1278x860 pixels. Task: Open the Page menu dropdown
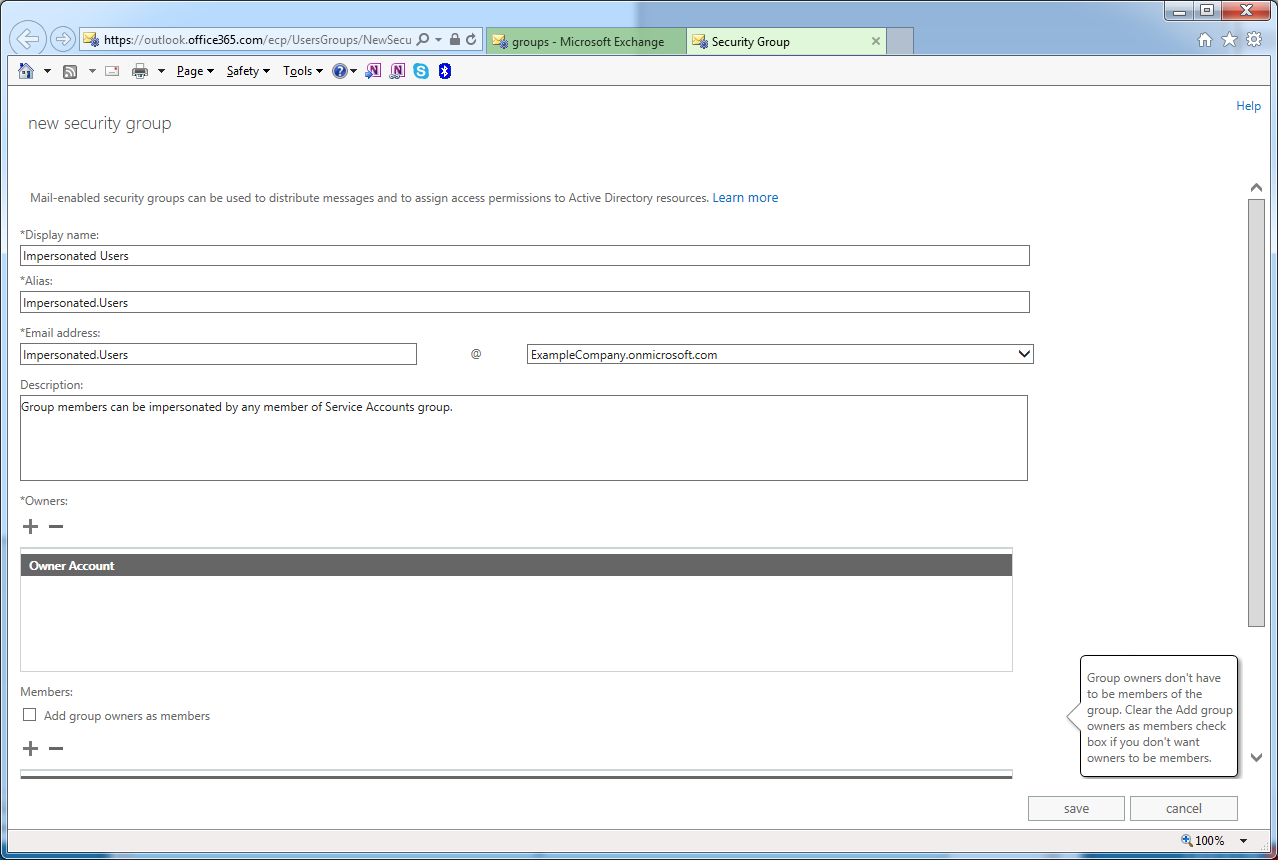pyautogui.click(x=195, y=71)
